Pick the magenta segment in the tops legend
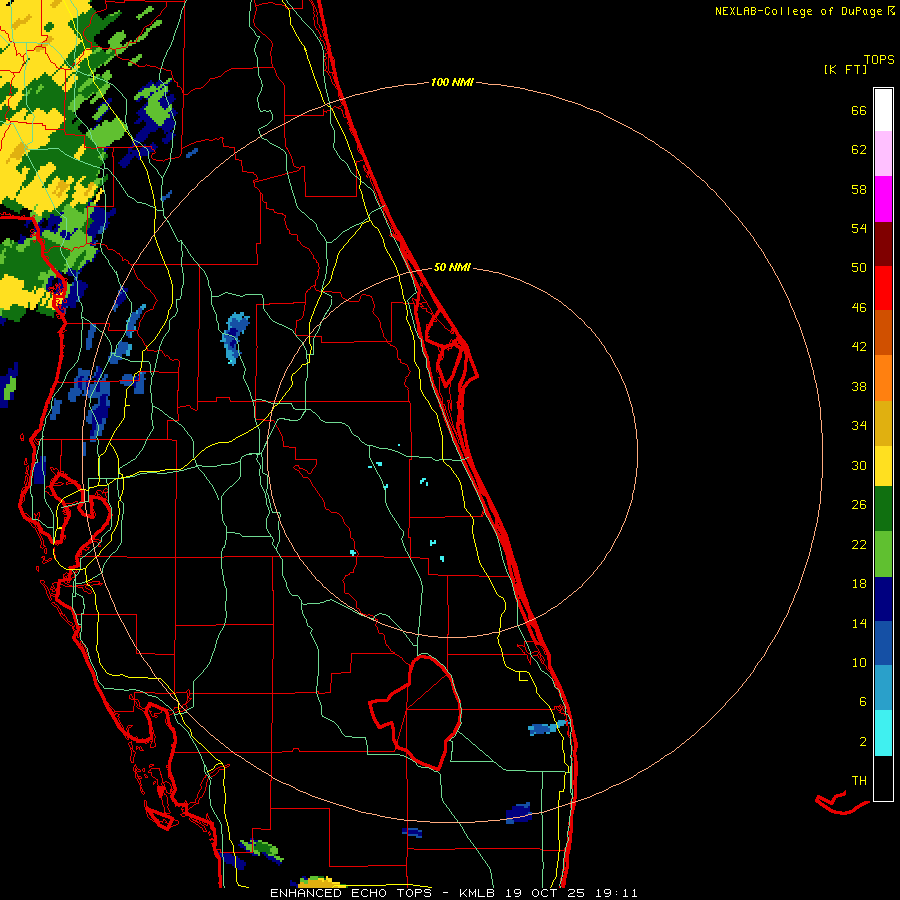Image resolution: width=900 pixels, height=900 pixels. [x=883, y=199]
